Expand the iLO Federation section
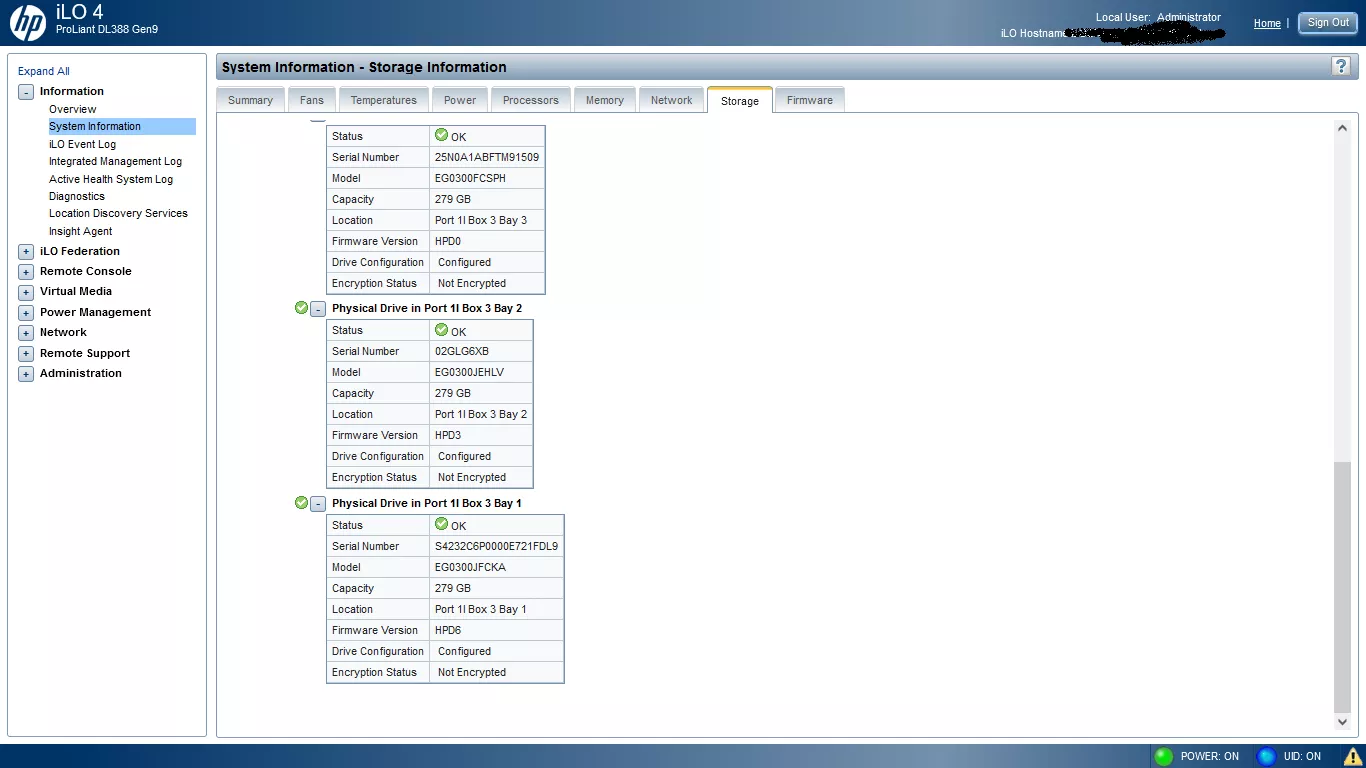 pyautogui.click(x=26, y=252)
